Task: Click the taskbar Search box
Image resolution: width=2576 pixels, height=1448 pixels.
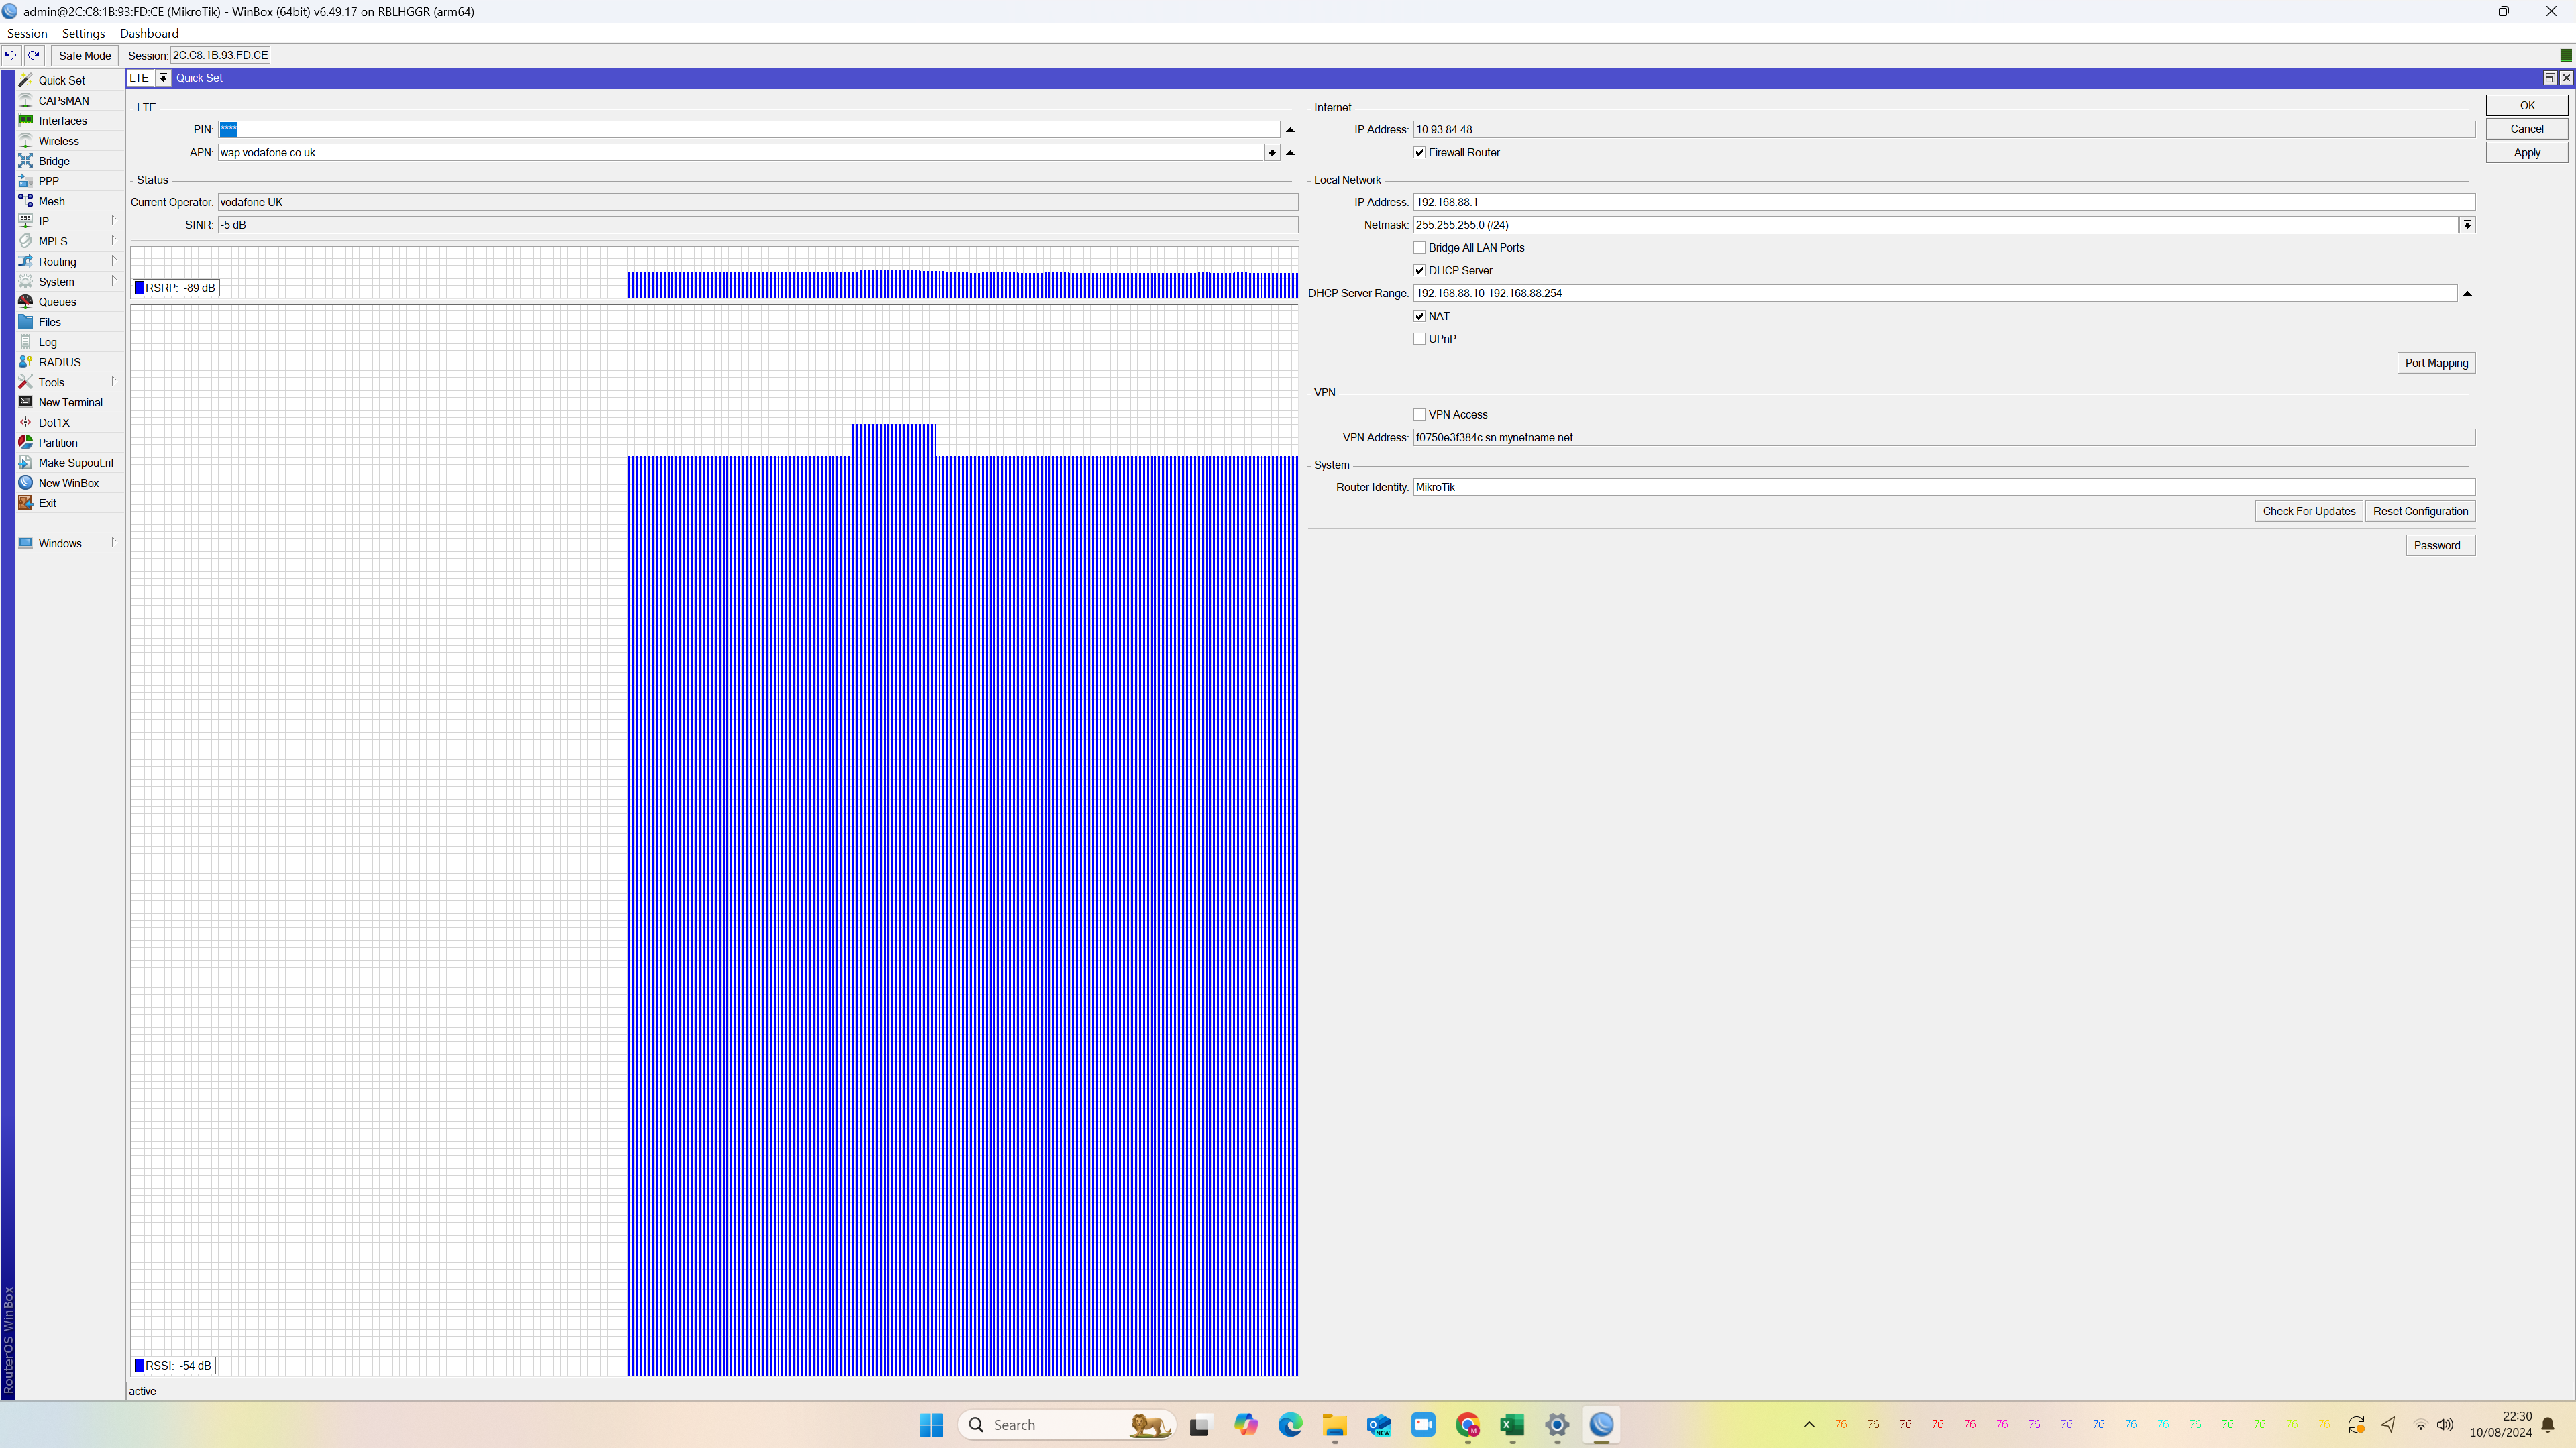Action: (1066, 1425)
